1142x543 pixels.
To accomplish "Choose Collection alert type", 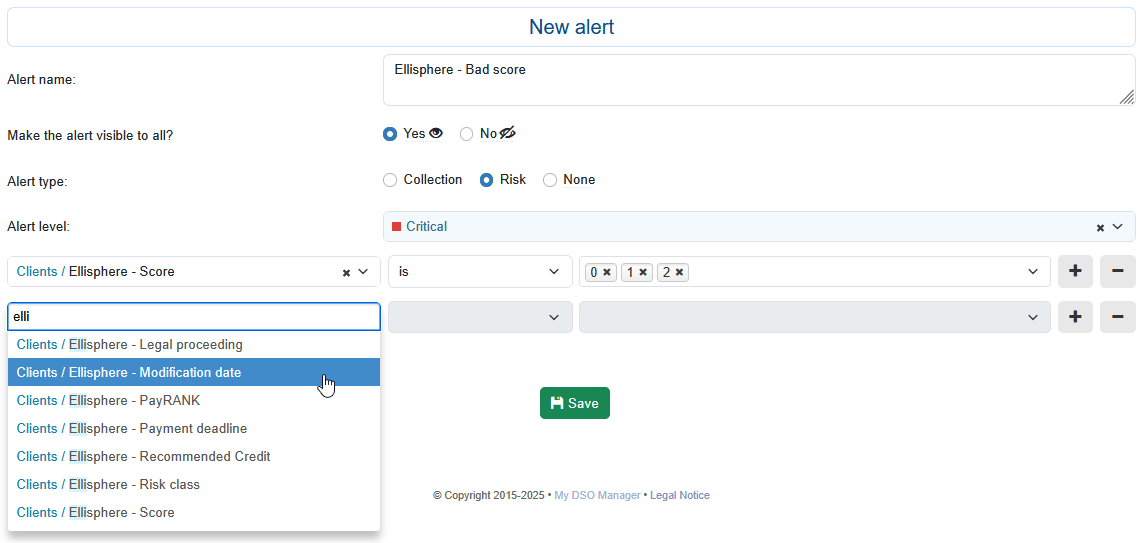I will tap(390, 180).
